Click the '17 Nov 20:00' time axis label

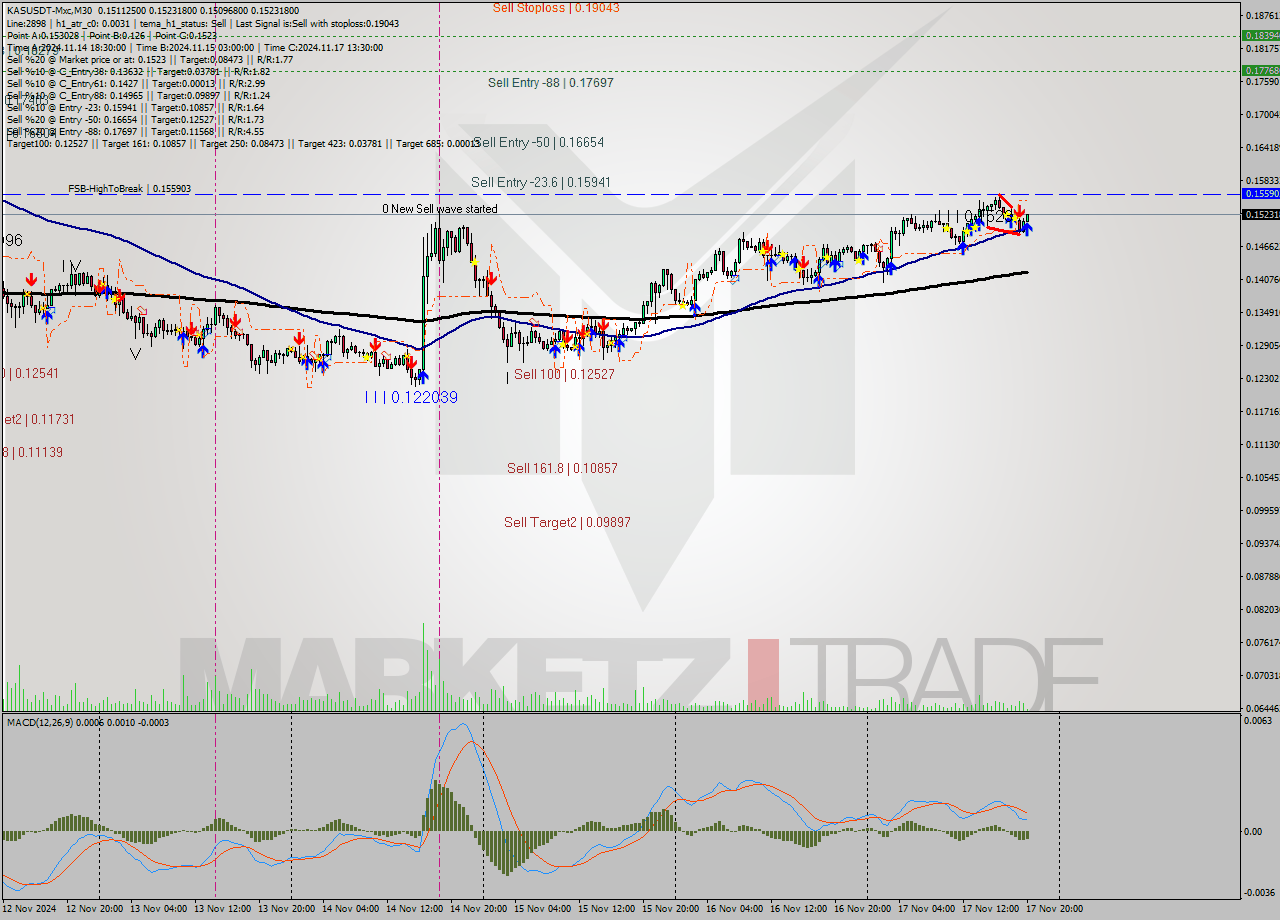[x=1057, y=909]
